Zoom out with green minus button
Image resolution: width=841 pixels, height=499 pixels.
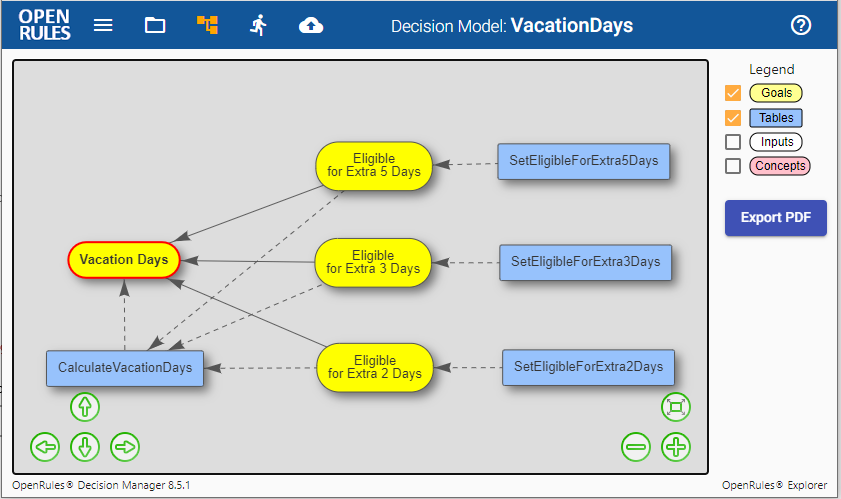(636, 447)
